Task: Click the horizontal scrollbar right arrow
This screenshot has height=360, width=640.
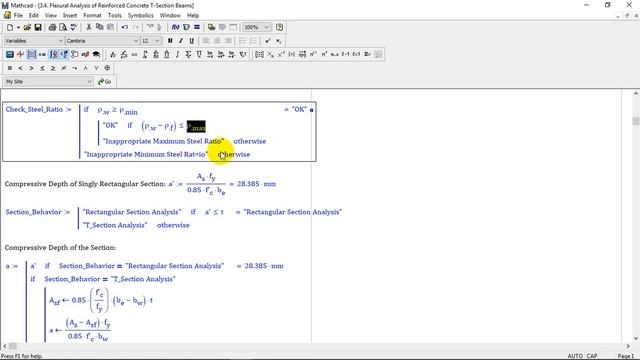Action: click(x=628, y=347)
